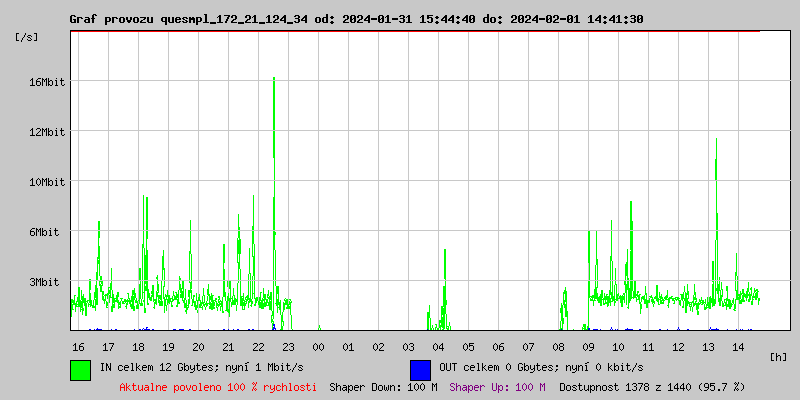Click the 'OUT celkem 0 Gbytes' legend text
The height and width of the screenshot is (400, 800).
click(541, 367)
